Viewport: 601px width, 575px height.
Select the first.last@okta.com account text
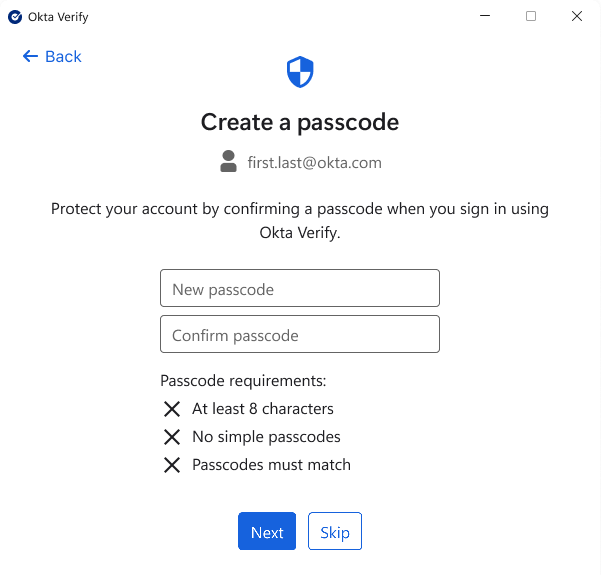click(x=314, y=163)
